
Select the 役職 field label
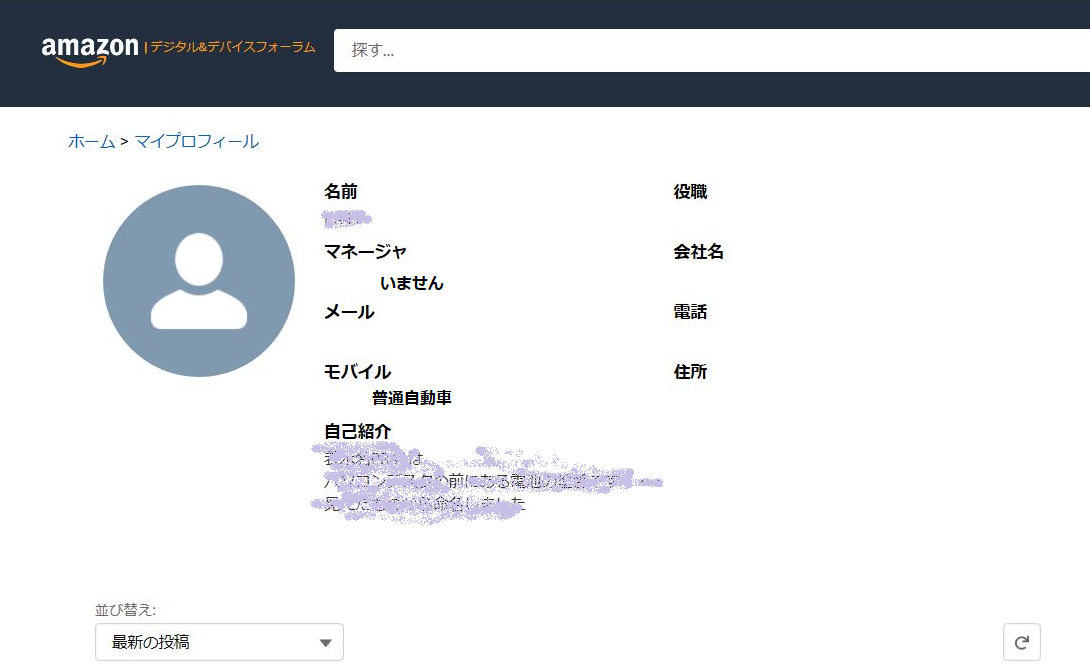pos(690,191)
